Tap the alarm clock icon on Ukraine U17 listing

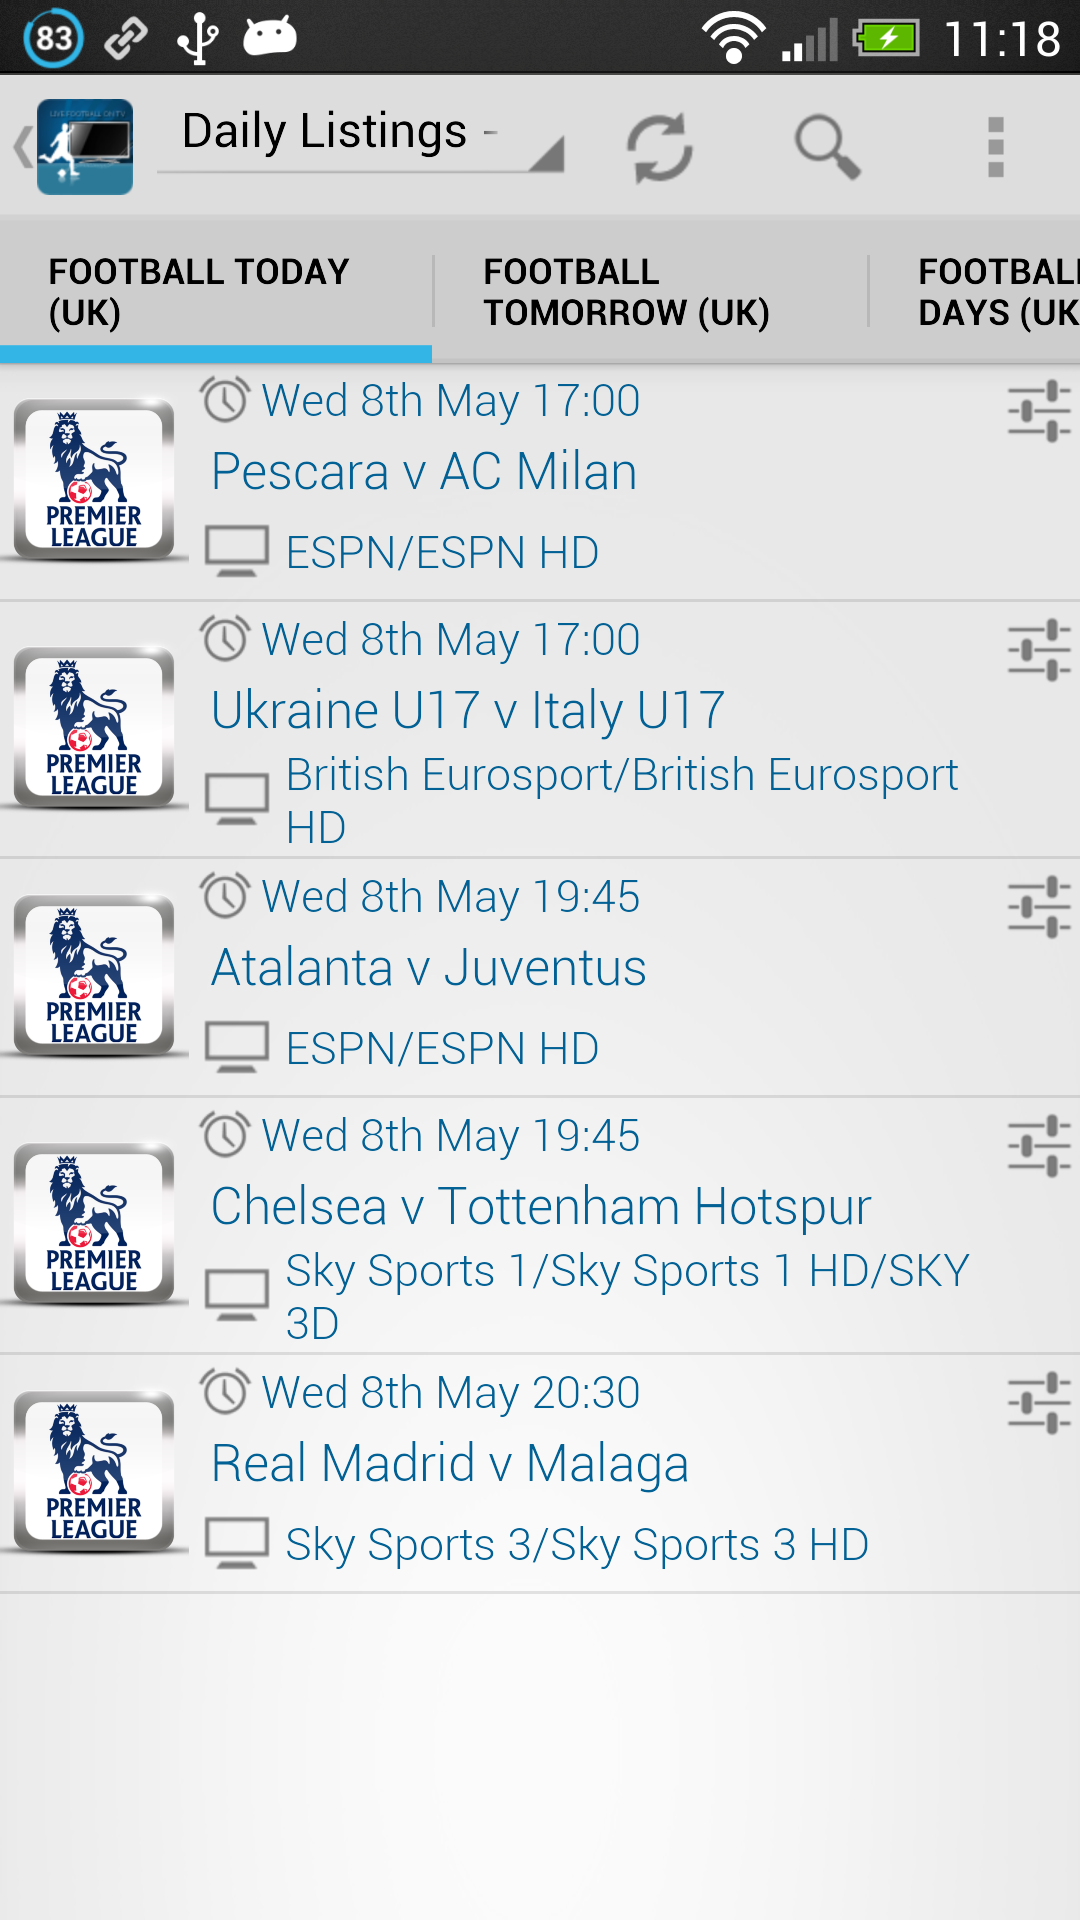pos(225,639)
